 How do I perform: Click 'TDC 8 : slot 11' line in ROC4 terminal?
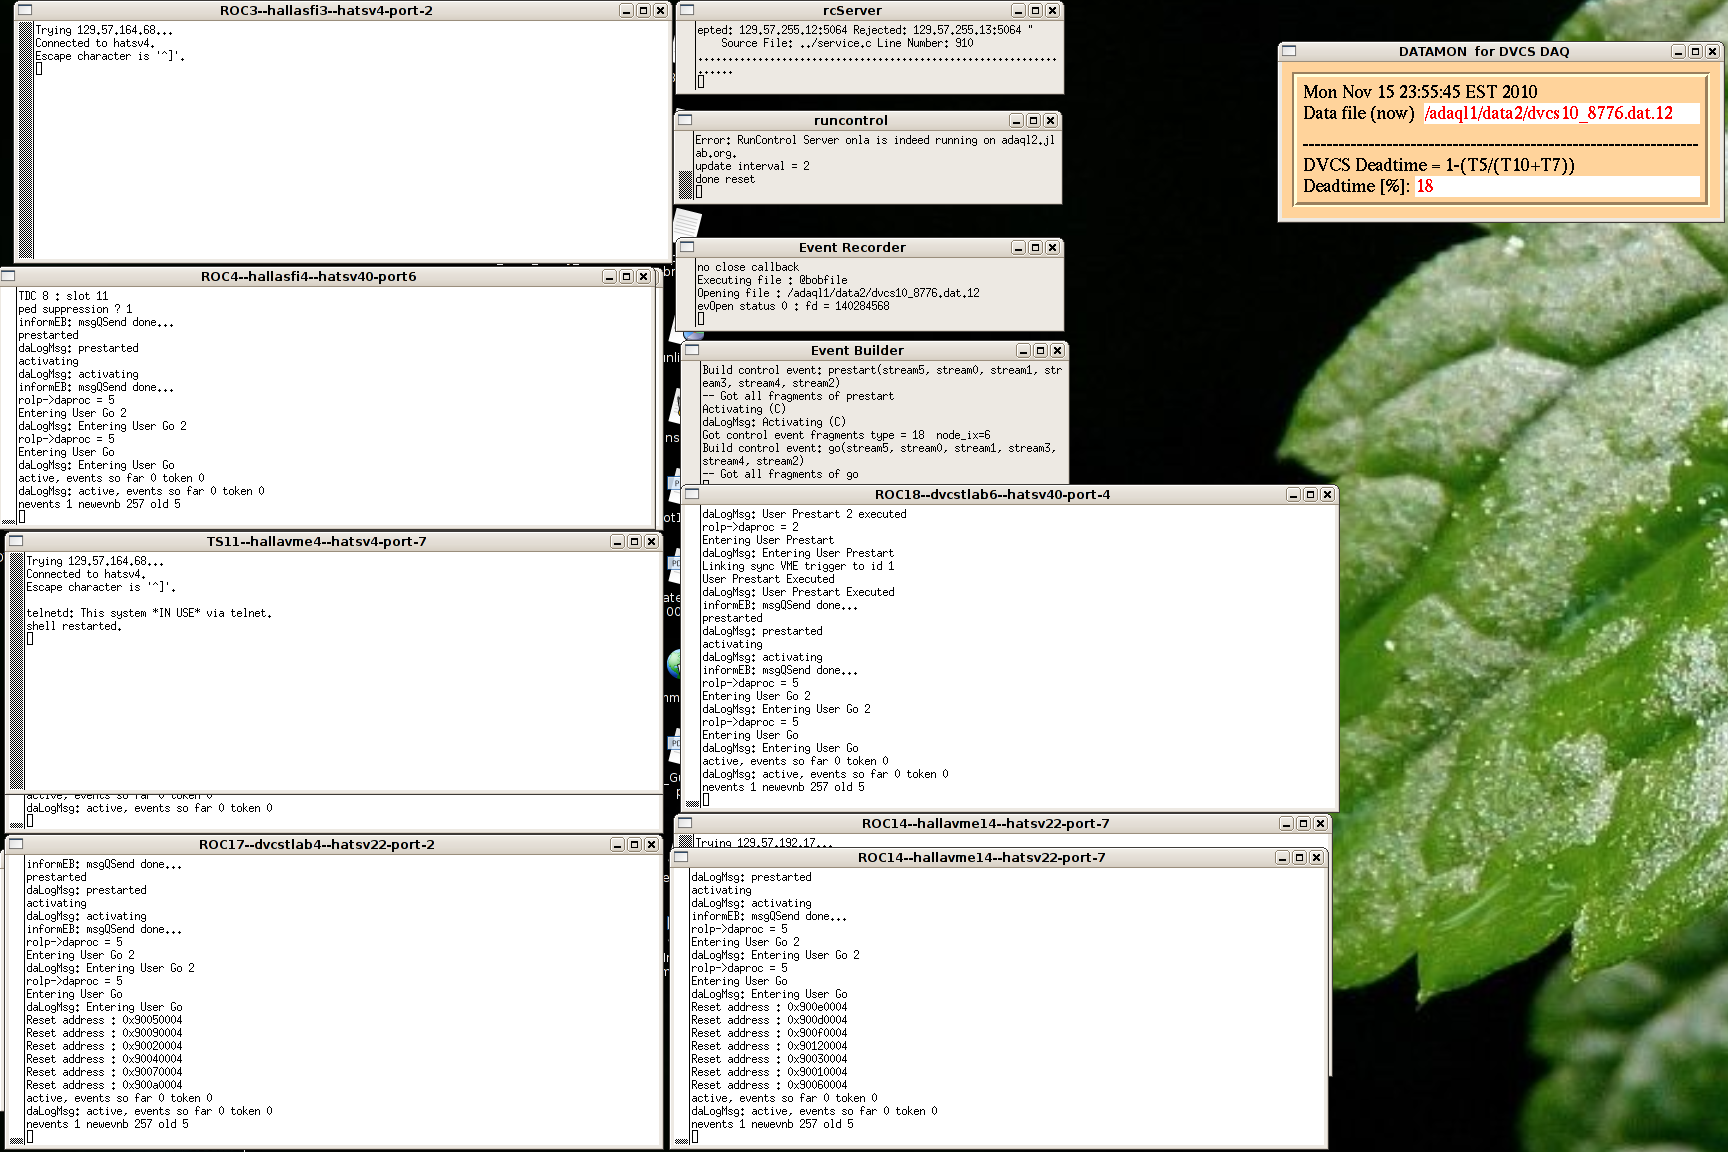(63, 296)
